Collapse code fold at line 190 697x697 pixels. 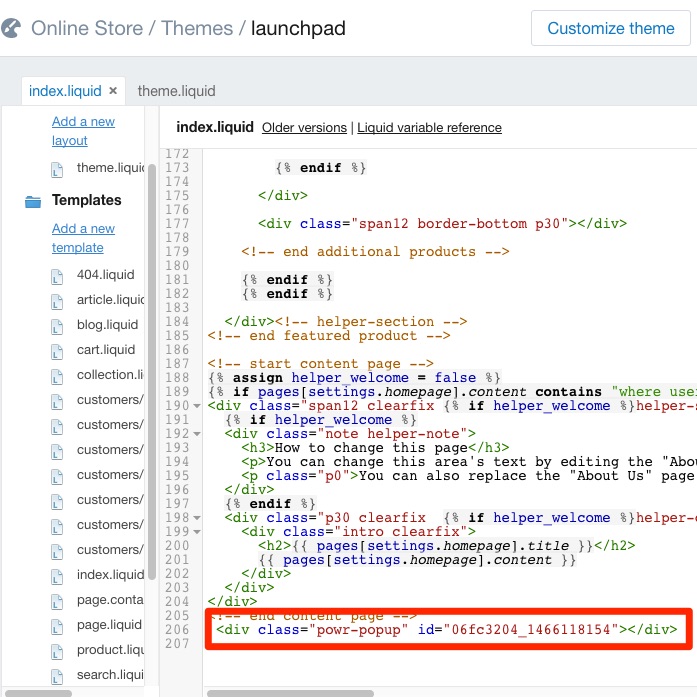point(196,406)
